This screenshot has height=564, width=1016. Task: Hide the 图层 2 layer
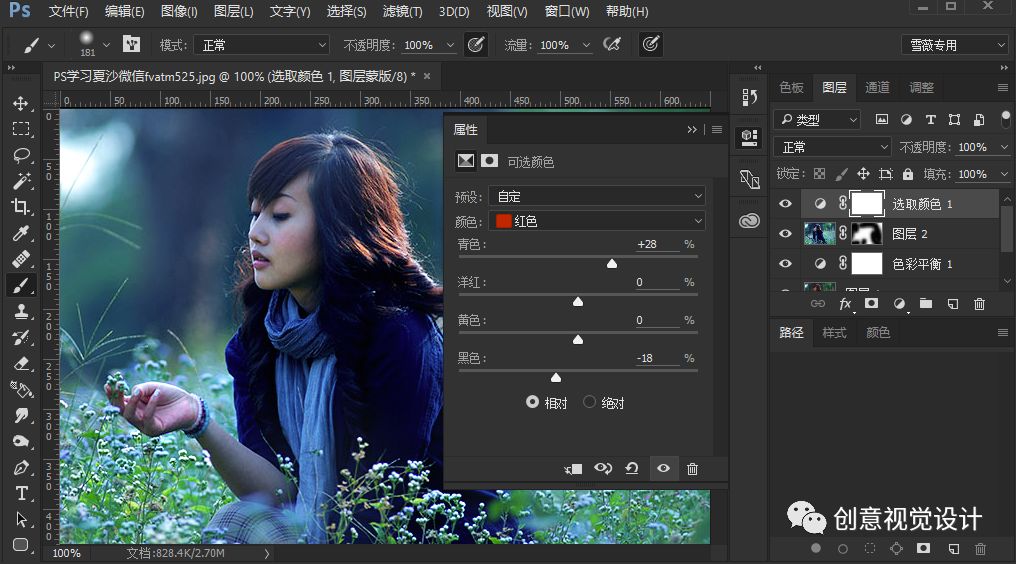click(x=785, y=233)
